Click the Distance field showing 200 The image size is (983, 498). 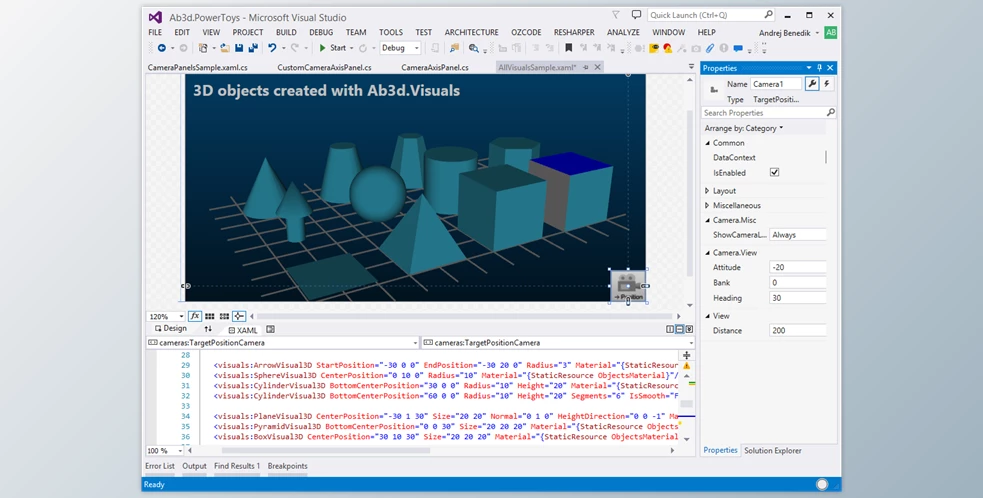click(797, 331)
